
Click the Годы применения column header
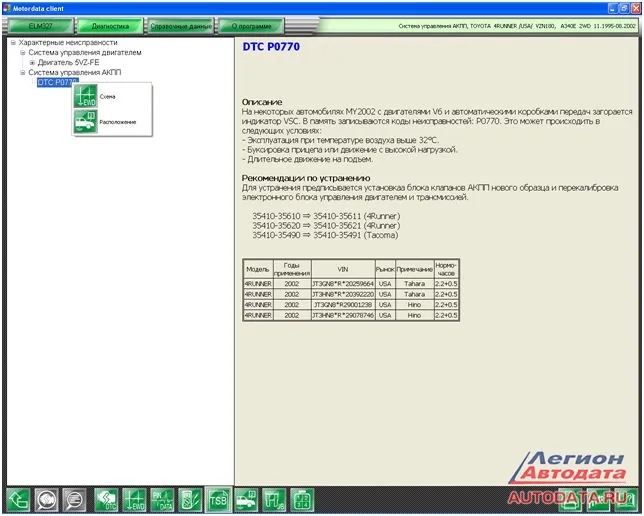pos(292,269)
